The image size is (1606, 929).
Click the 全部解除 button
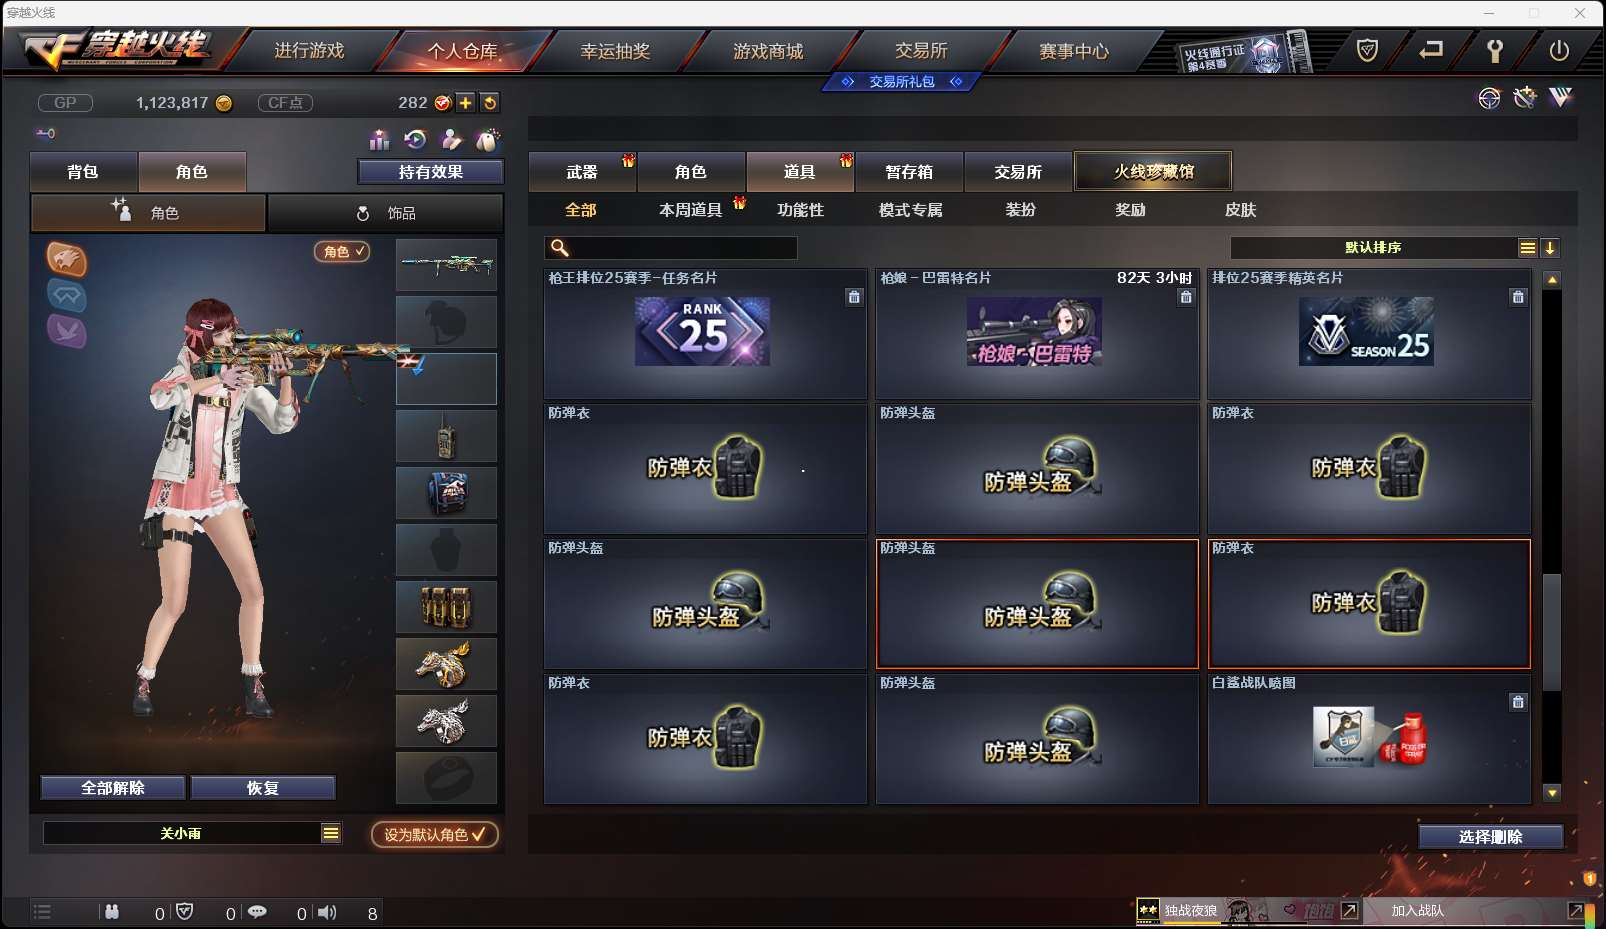[x=113, y=788]
